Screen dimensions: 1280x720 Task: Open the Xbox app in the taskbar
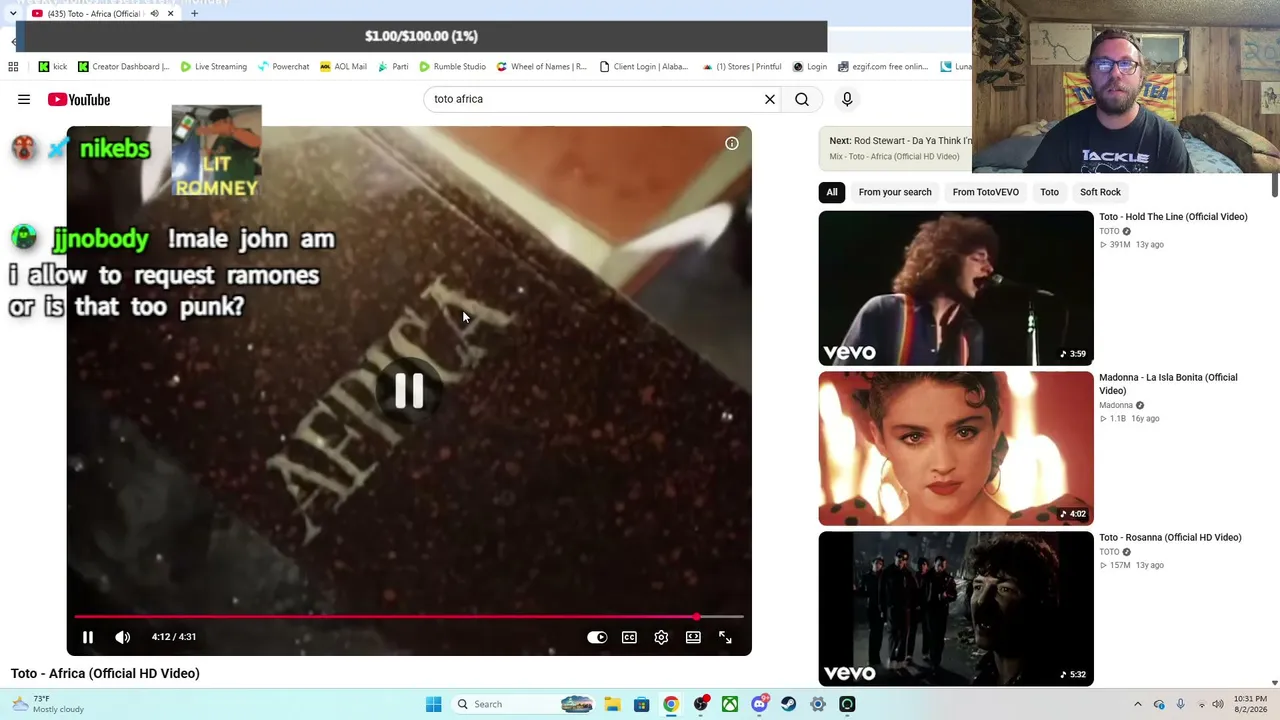(730, 704)
